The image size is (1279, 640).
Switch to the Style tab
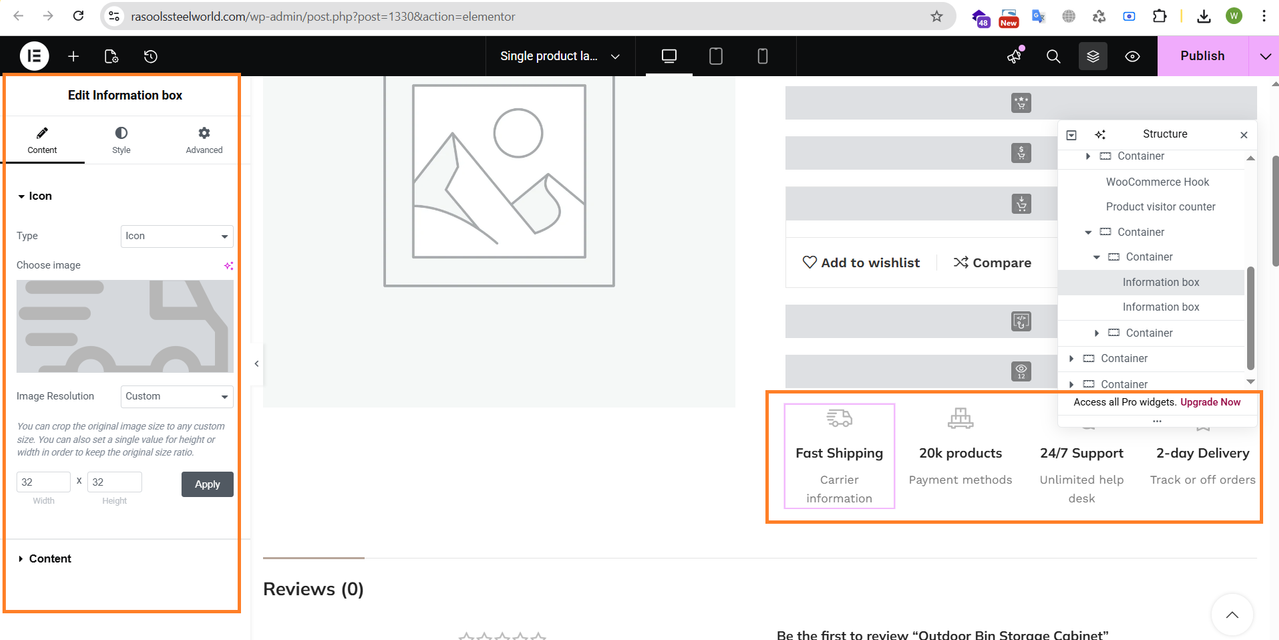[121, 140]
